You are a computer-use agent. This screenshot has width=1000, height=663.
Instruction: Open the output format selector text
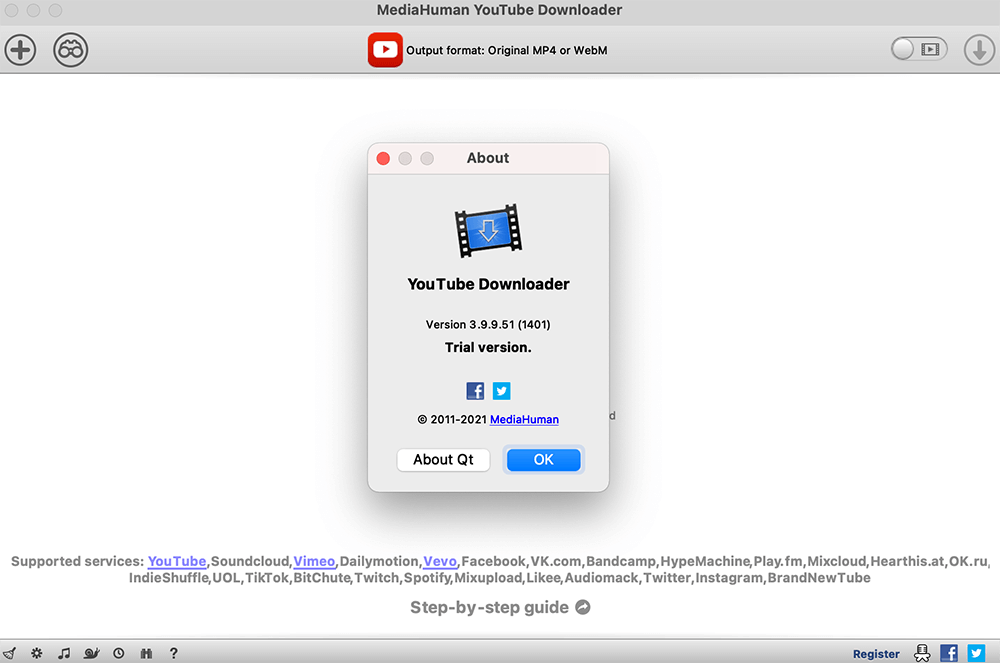[x=506, y=50]
